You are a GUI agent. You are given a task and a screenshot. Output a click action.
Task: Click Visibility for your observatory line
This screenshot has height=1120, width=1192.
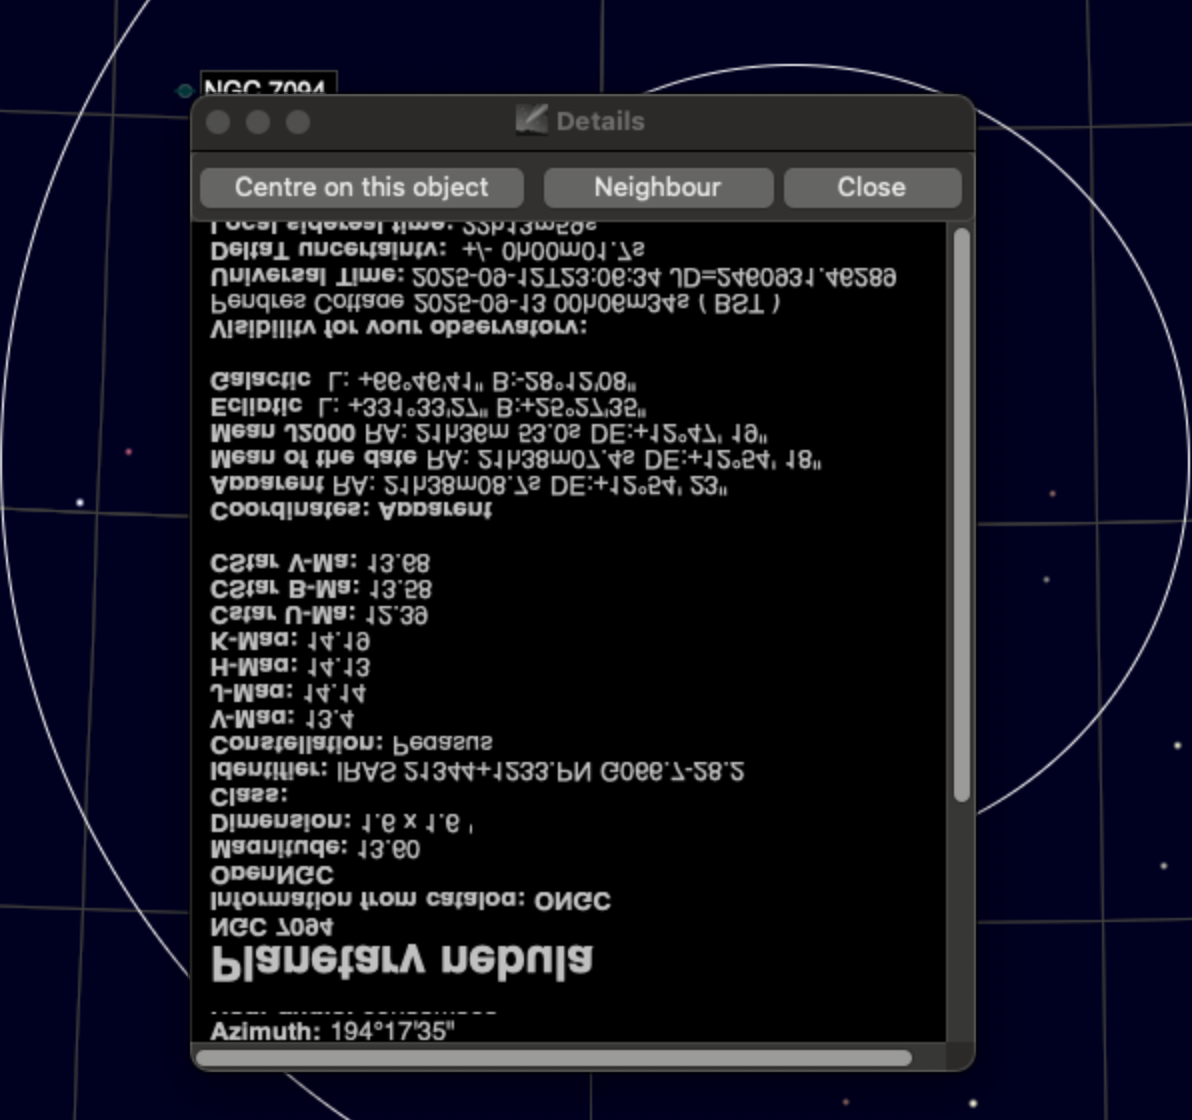pyautogui.click(x=399, y=328)
